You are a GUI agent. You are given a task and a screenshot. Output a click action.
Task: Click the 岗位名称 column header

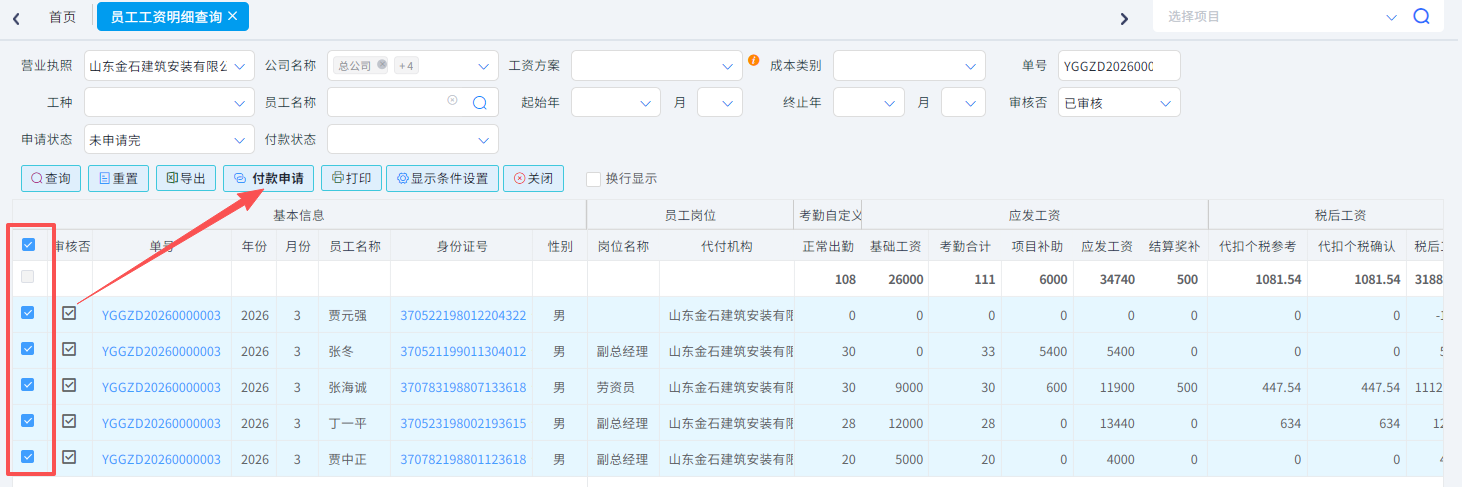(x=623, y=246)
